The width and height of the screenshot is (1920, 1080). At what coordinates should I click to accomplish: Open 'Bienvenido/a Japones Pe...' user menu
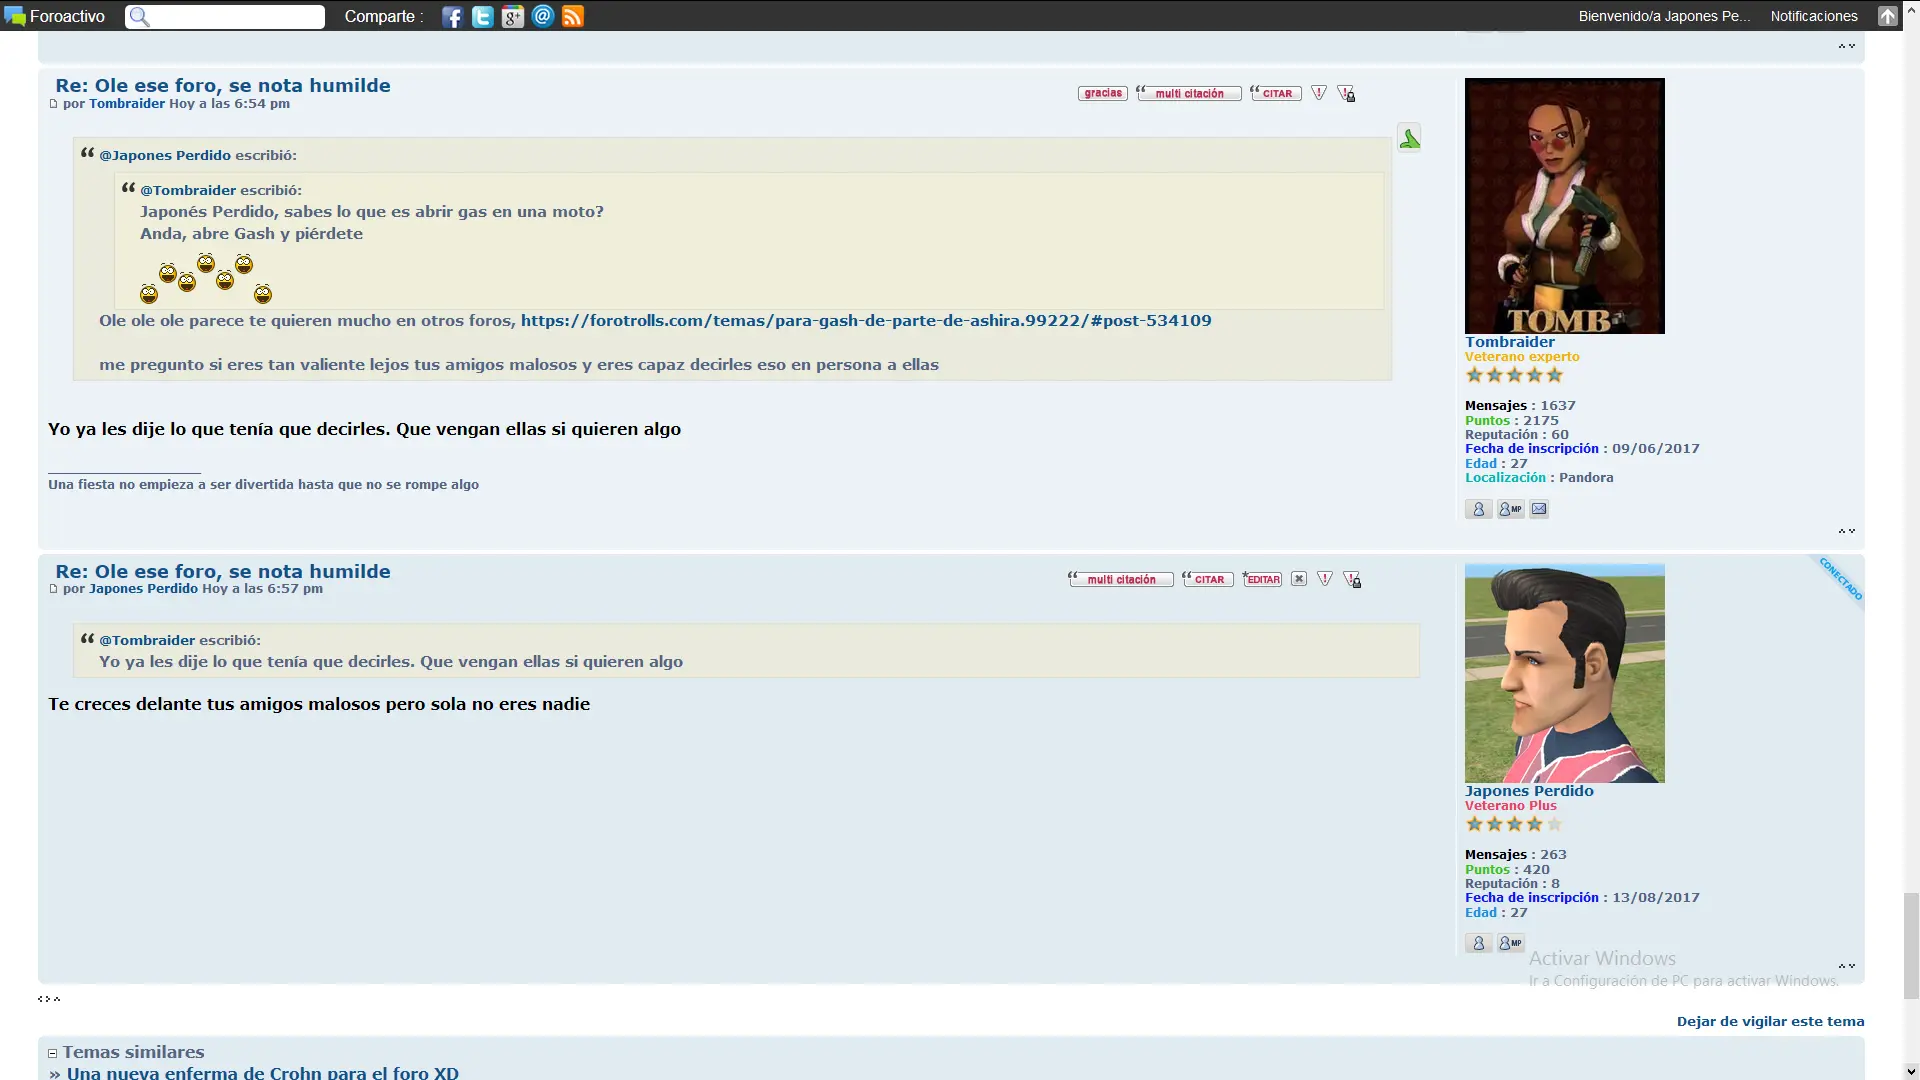tap(1664, 16)
